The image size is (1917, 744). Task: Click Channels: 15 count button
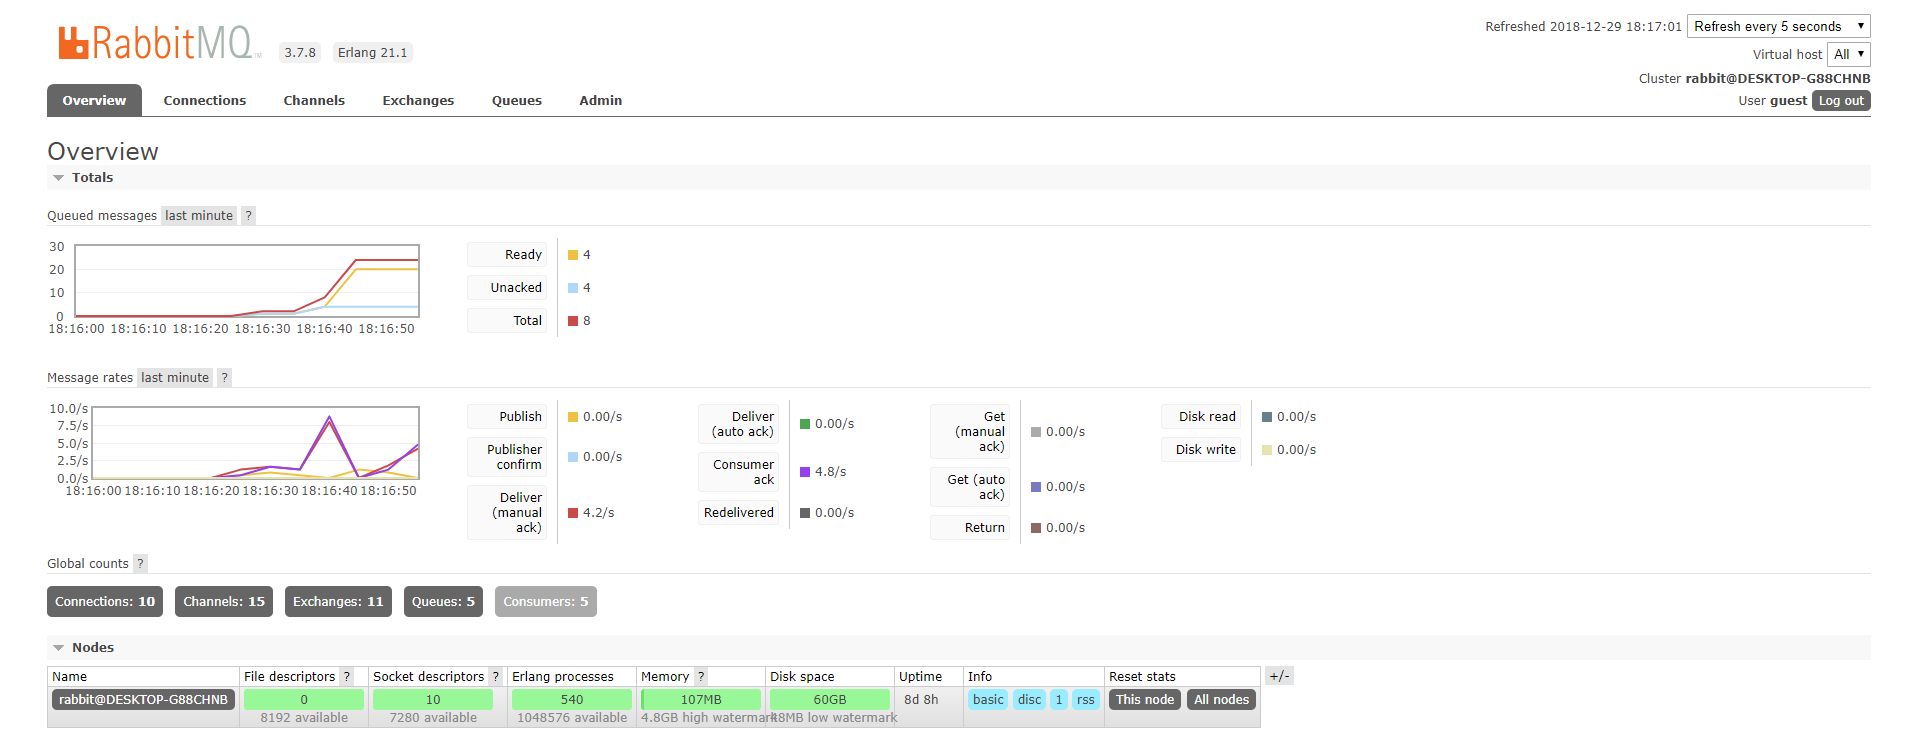(224, 602)
